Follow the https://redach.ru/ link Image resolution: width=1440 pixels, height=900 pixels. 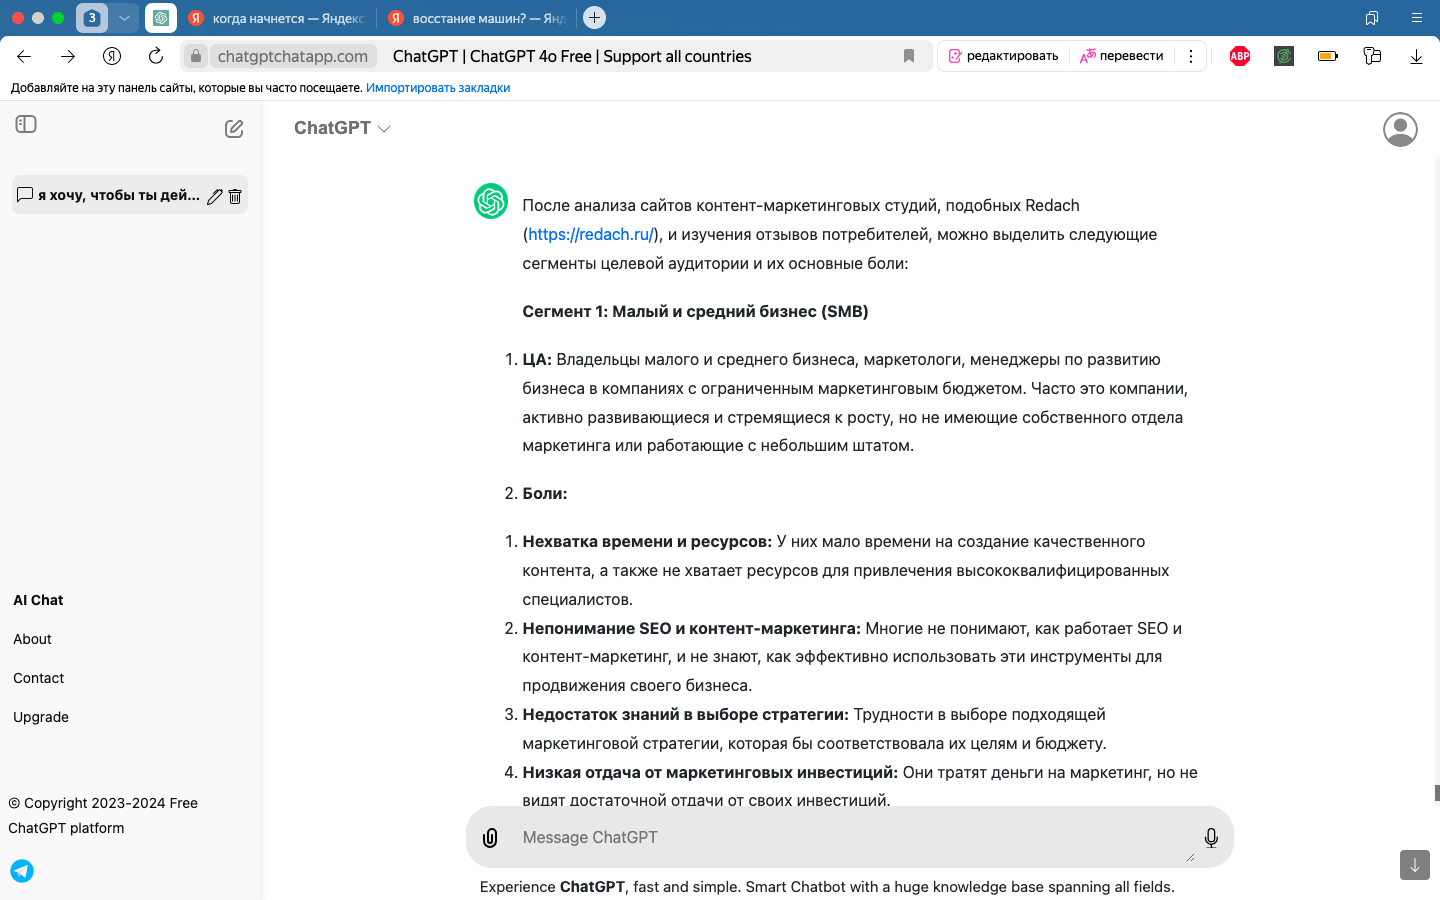click(x=591, y=234)
